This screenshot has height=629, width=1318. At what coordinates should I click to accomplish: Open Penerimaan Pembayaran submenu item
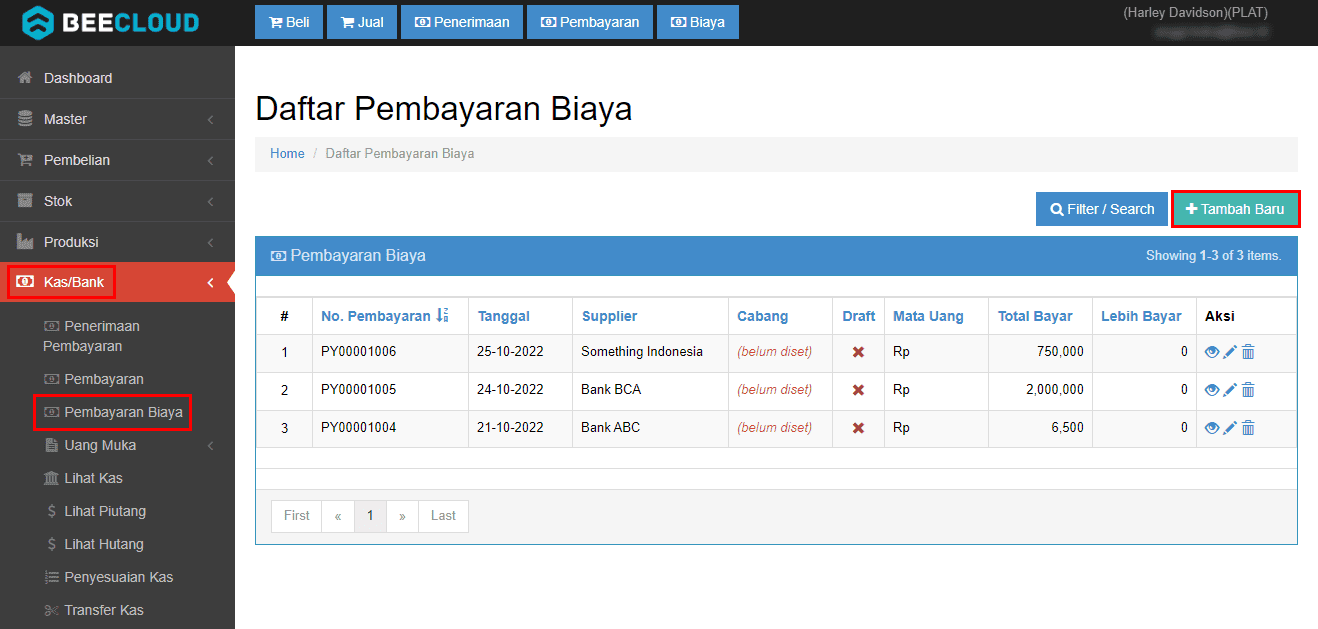(91, 336)
